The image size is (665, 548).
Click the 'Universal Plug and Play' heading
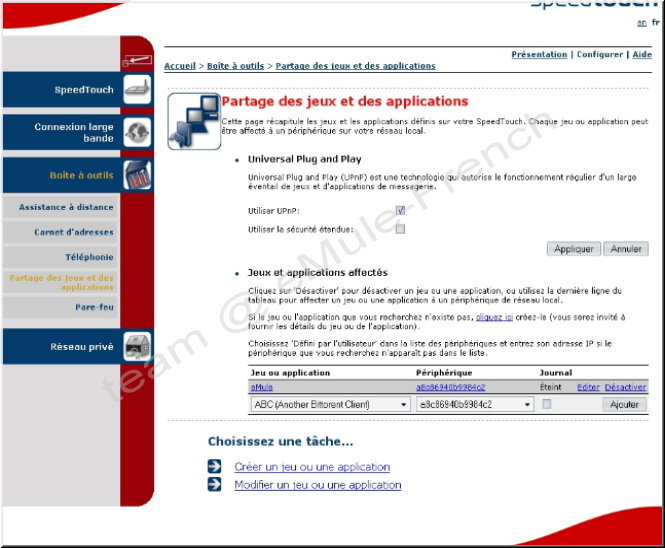[x=305, y=159]
